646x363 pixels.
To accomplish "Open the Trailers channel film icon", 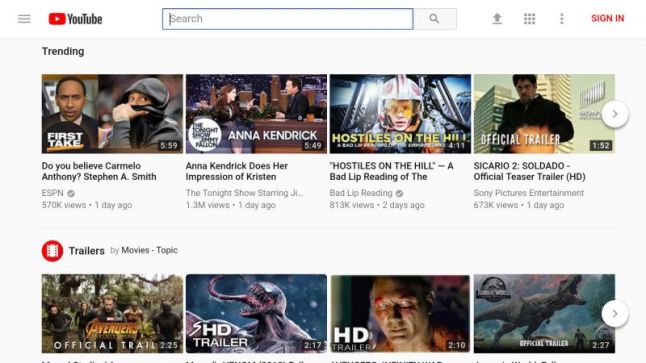I will (x=52, y=251).
